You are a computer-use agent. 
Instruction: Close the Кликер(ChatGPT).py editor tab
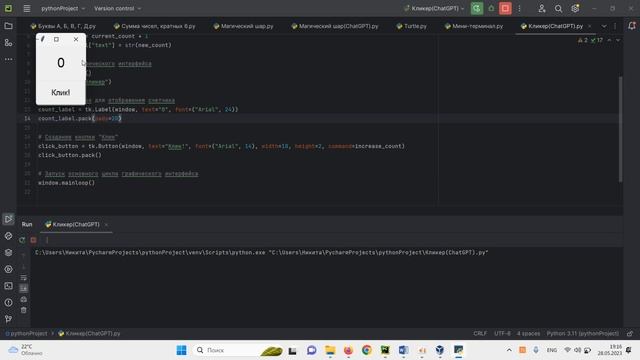click(x=589, y=26)
